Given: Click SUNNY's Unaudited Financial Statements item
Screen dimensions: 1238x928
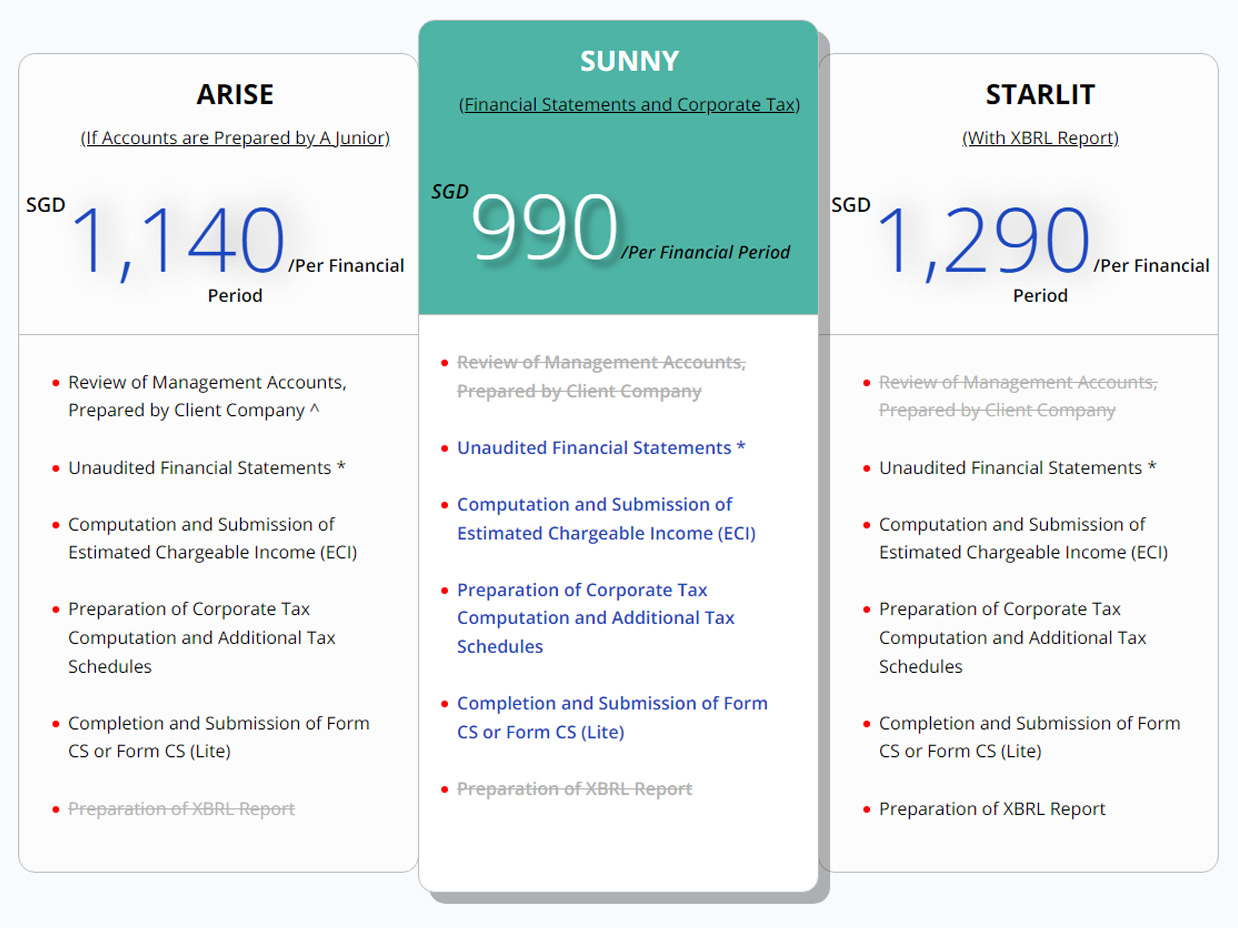Looking at the screenshot, I should (601, 447).
